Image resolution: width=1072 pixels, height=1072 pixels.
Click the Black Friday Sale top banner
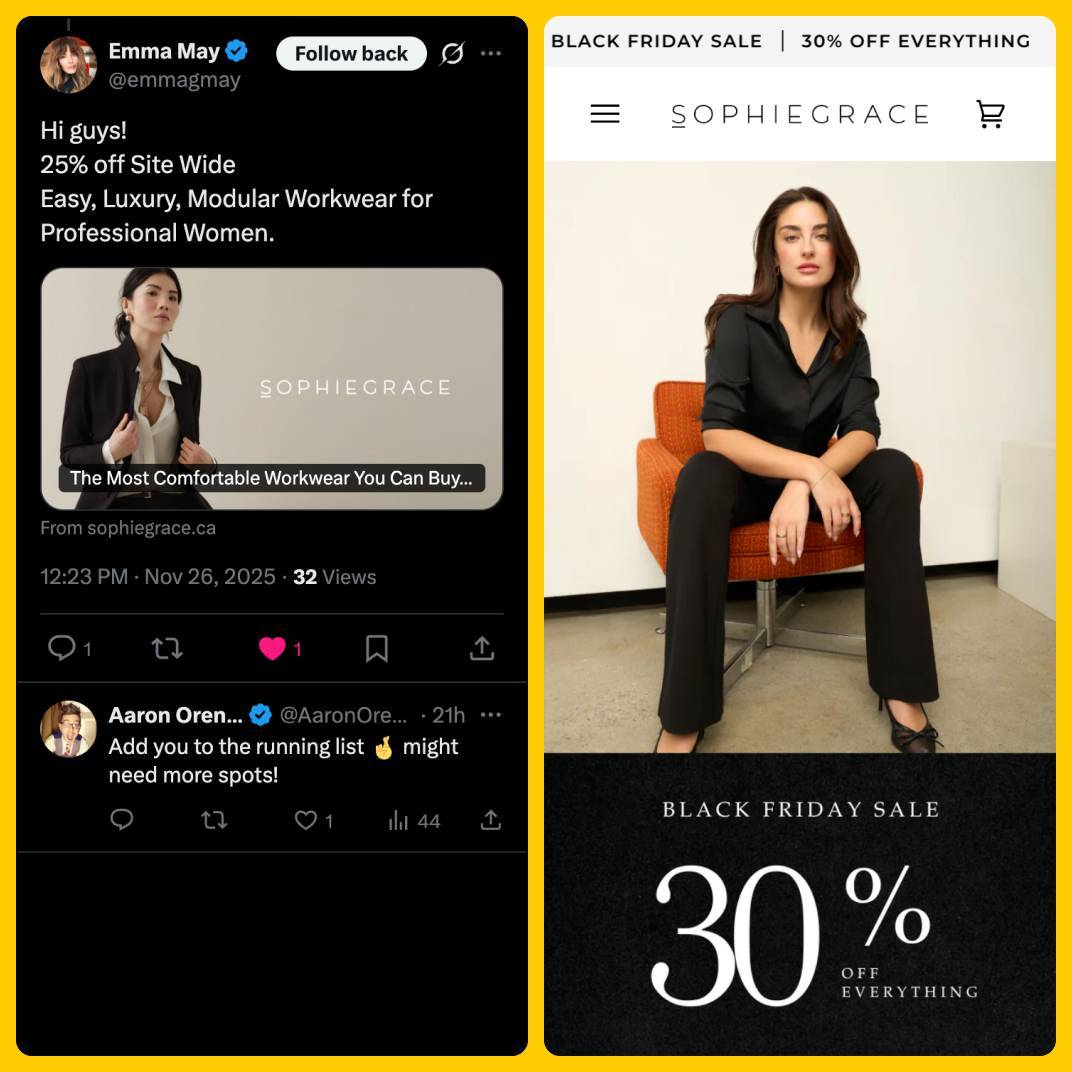click(x=791, y=41)
